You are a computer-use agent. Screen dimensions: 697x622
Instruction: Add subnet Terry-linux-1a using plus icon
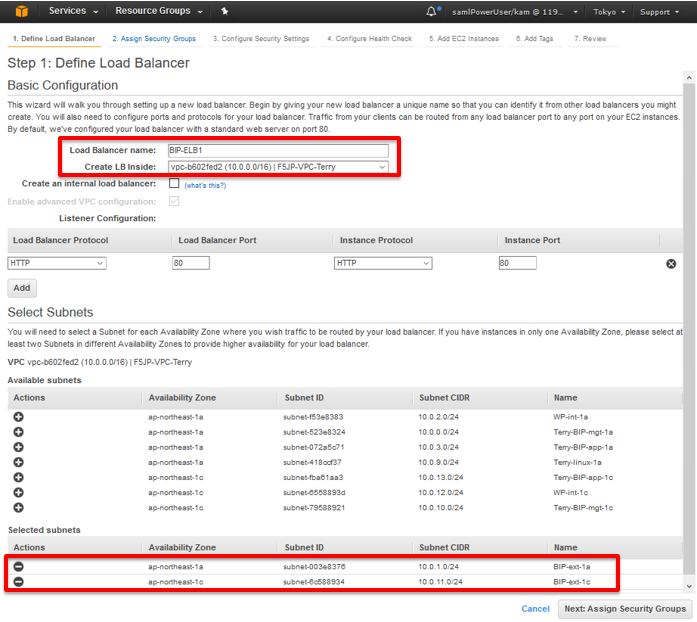18,462
